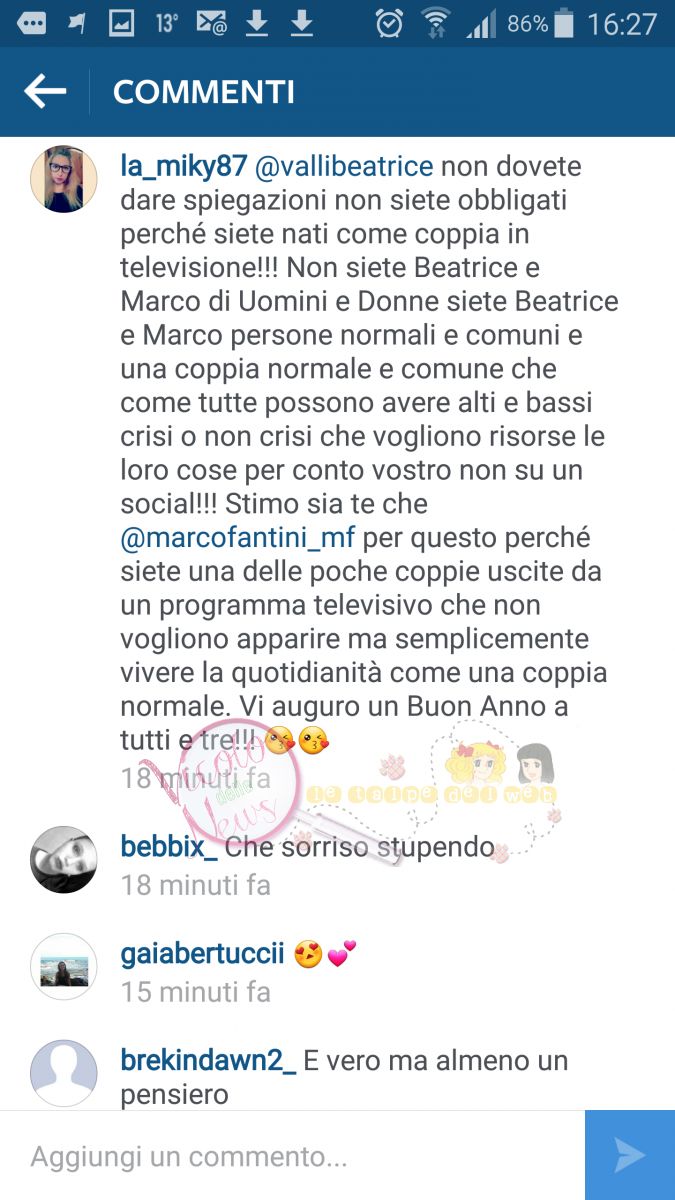Focus the Aggiungi un commento field
675x1200 pixels.
pos(292,1156)
